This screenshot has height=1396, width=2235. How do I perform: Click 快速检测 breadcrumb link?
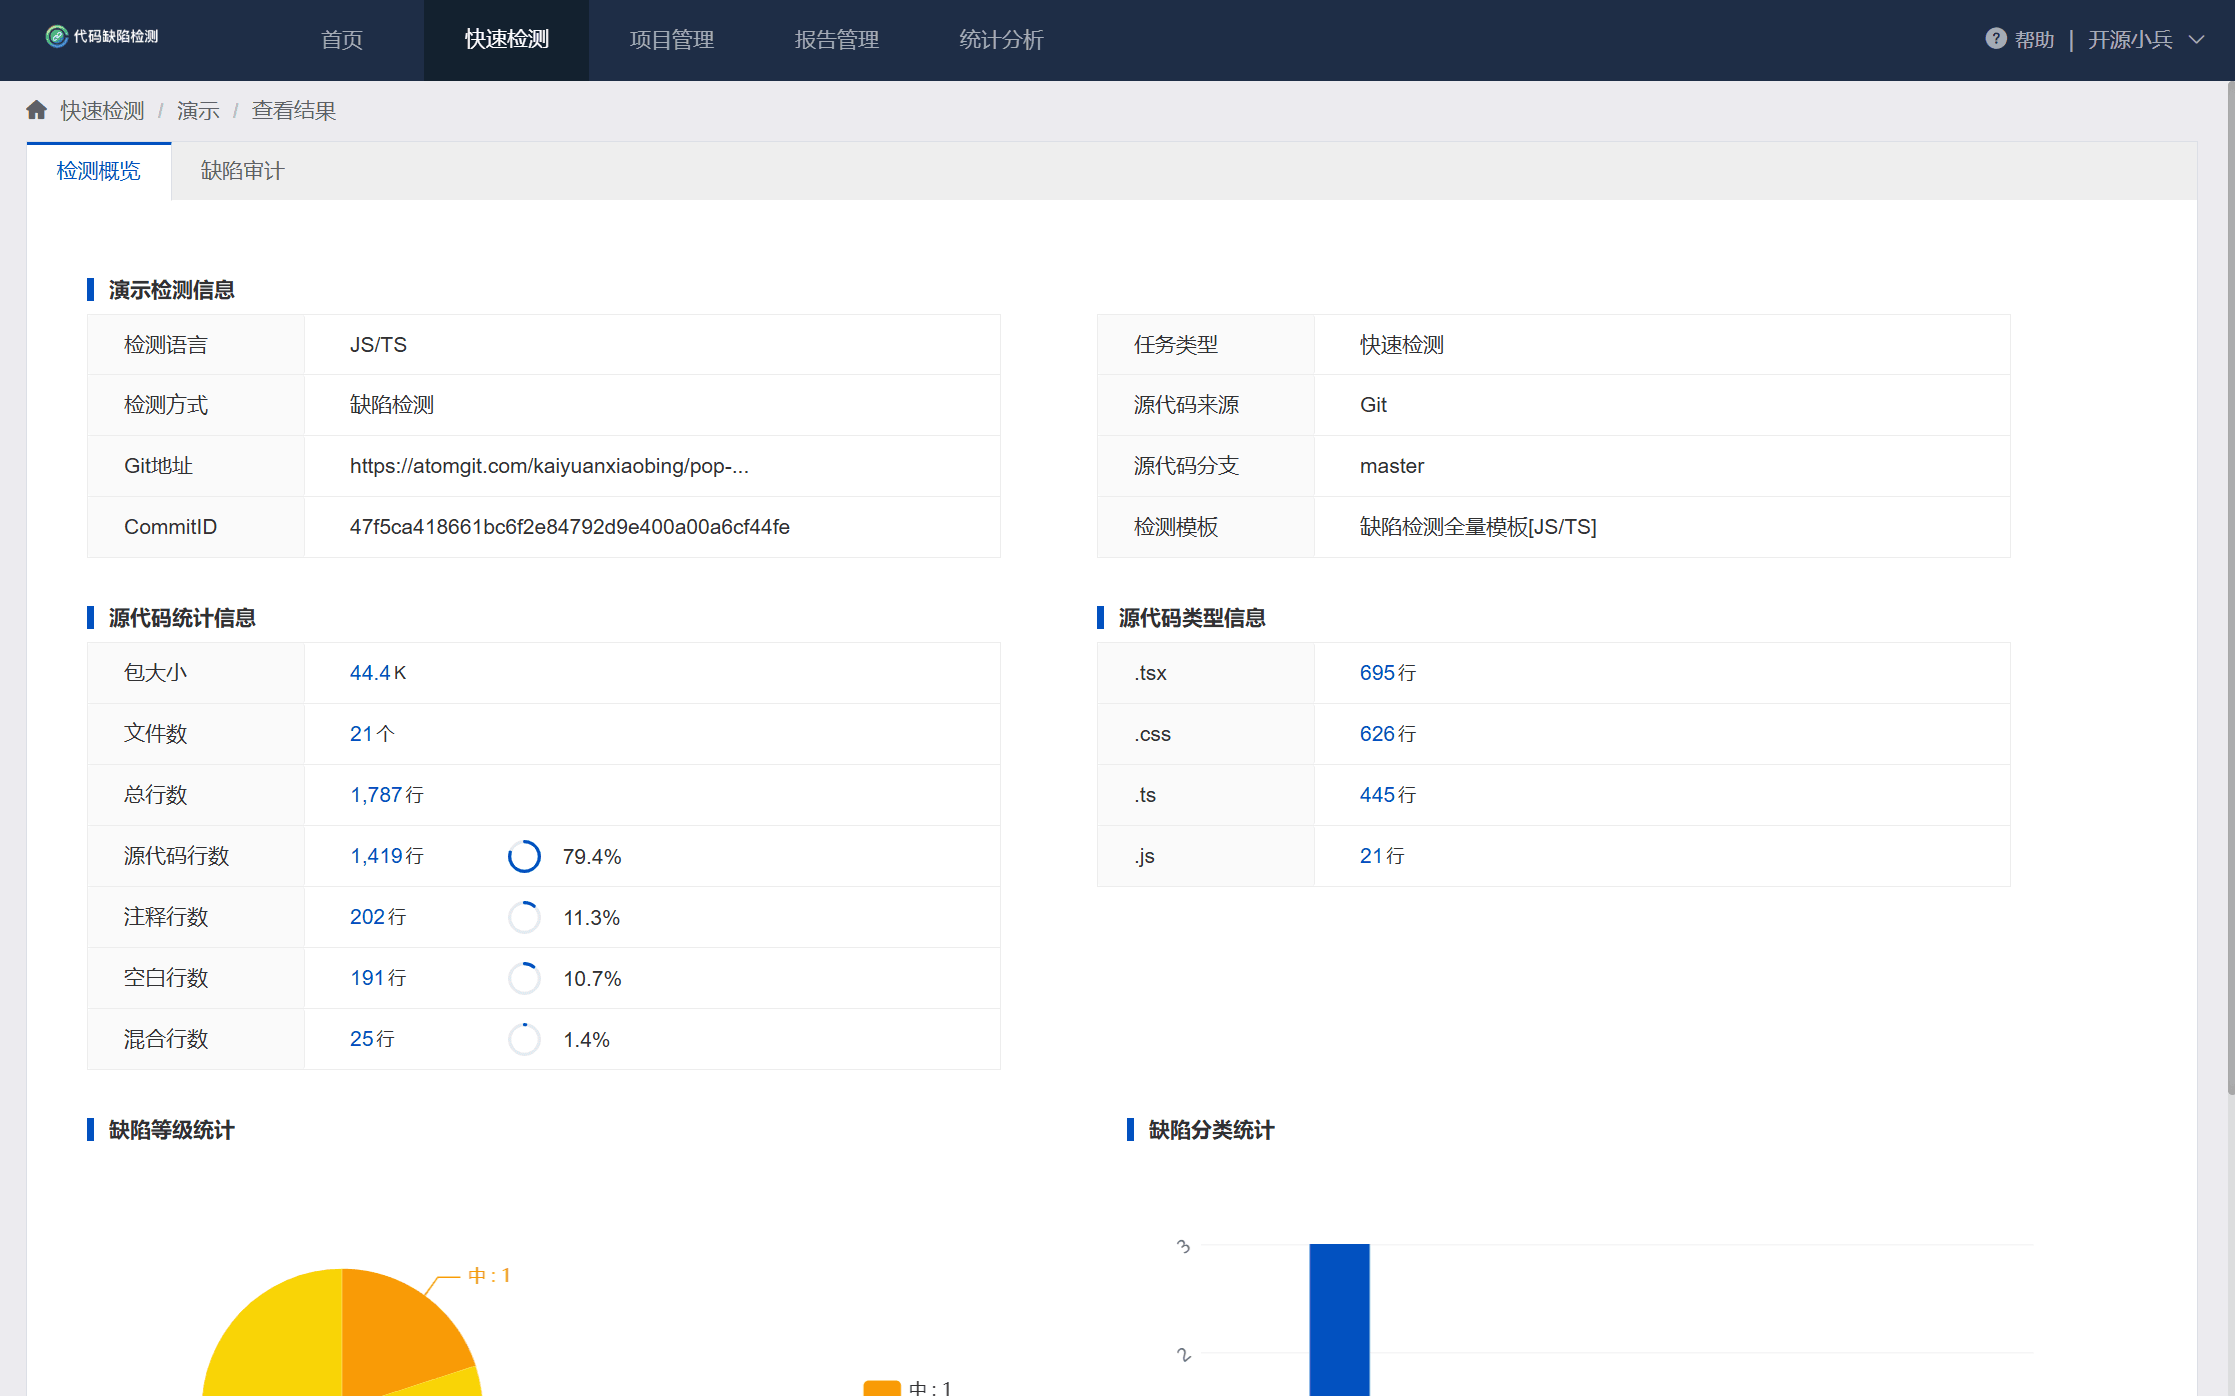click(x=102, y=111)
